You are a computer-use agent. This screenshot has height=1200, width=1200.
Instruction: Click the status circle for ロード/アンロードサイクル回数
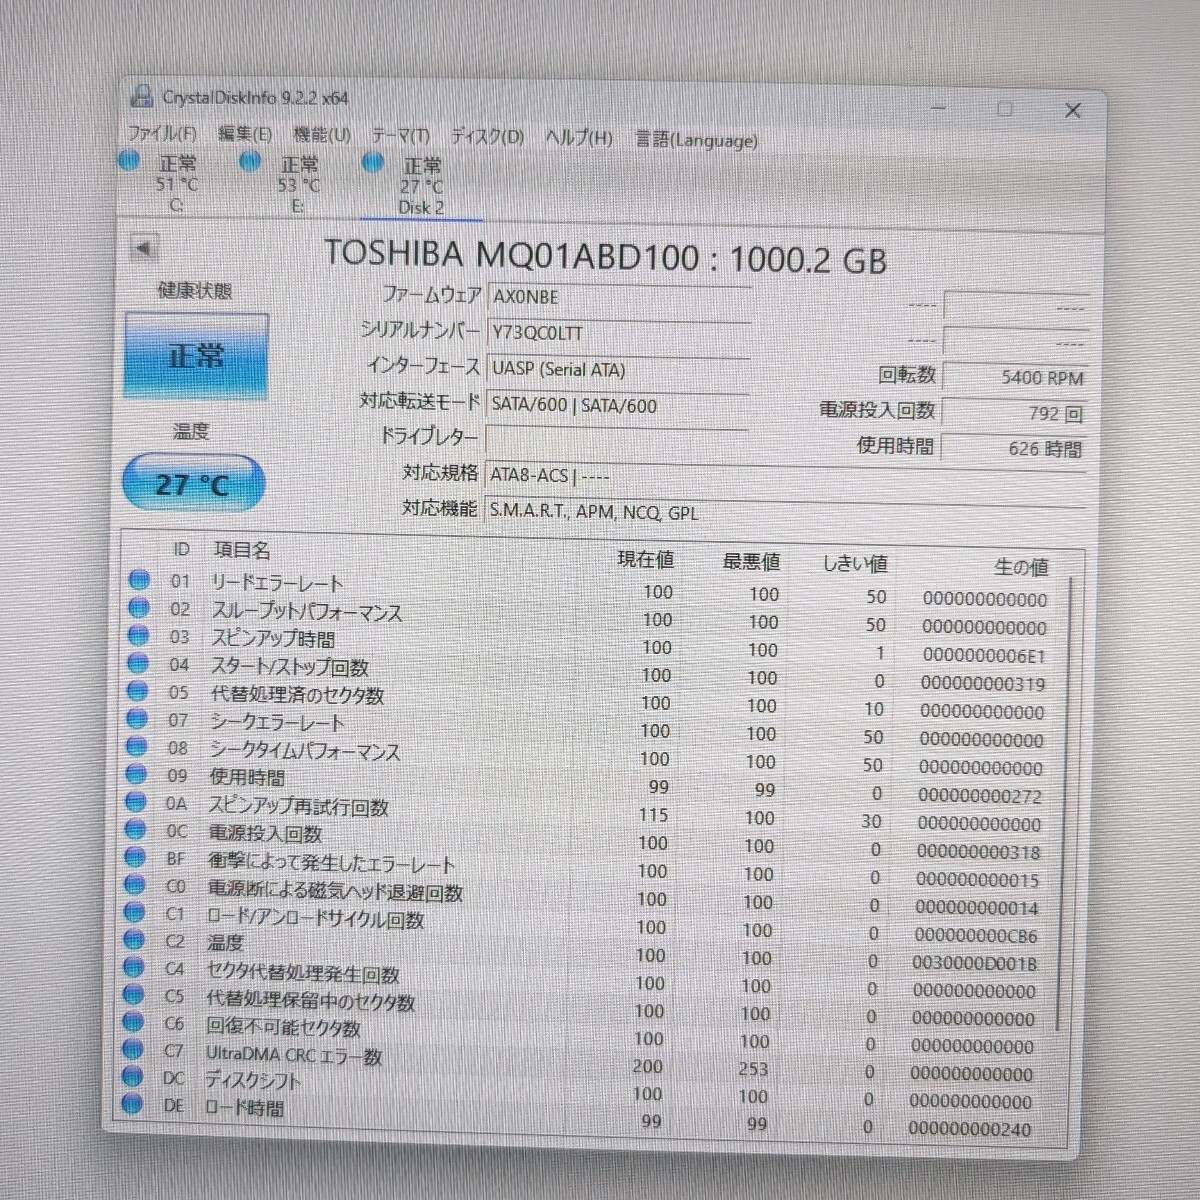(x=133, y=912)
